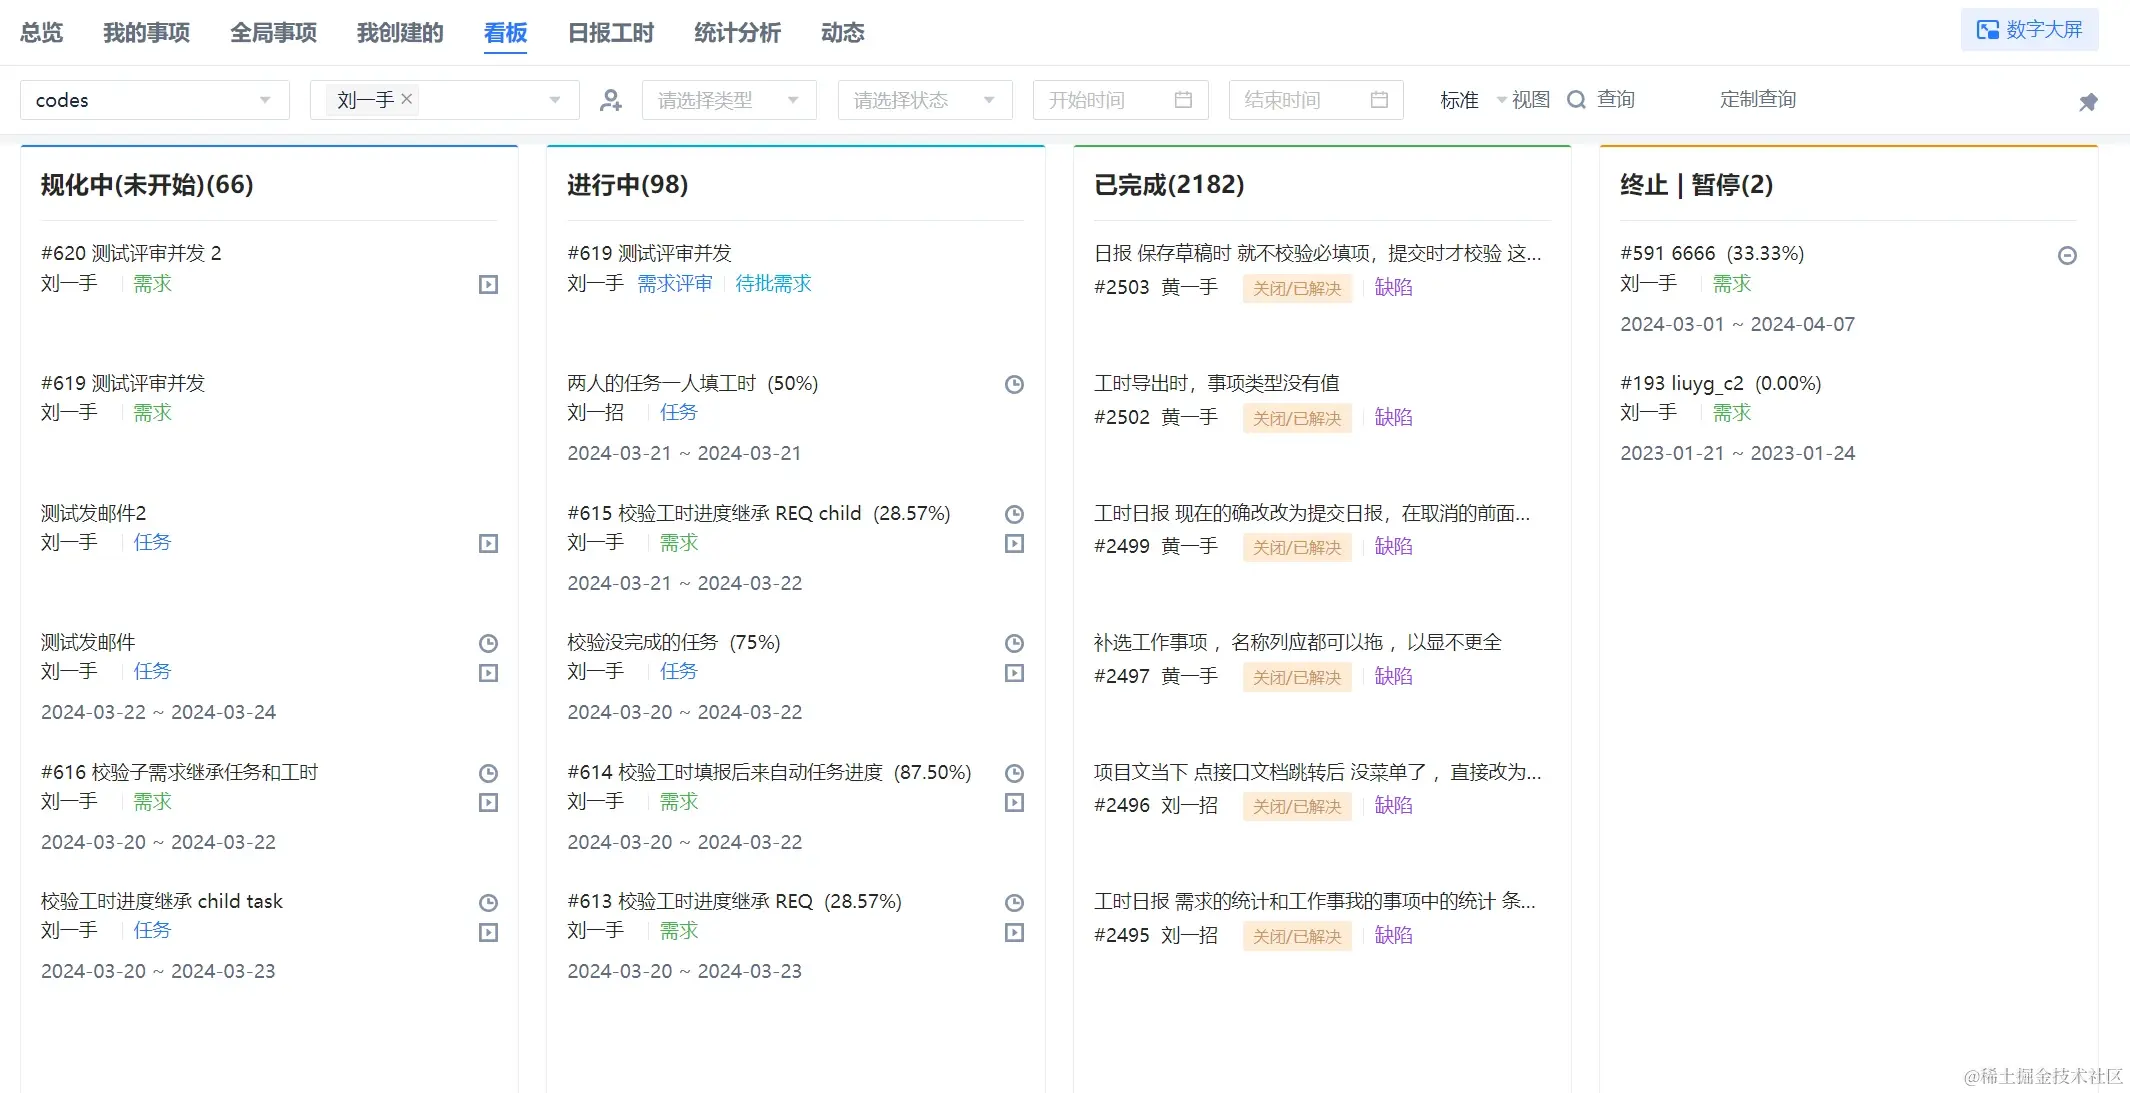Click play-square icon on #620 测试评审并发 2
This screenshot has height=1093, width=2130.
(x=488, y=285)
